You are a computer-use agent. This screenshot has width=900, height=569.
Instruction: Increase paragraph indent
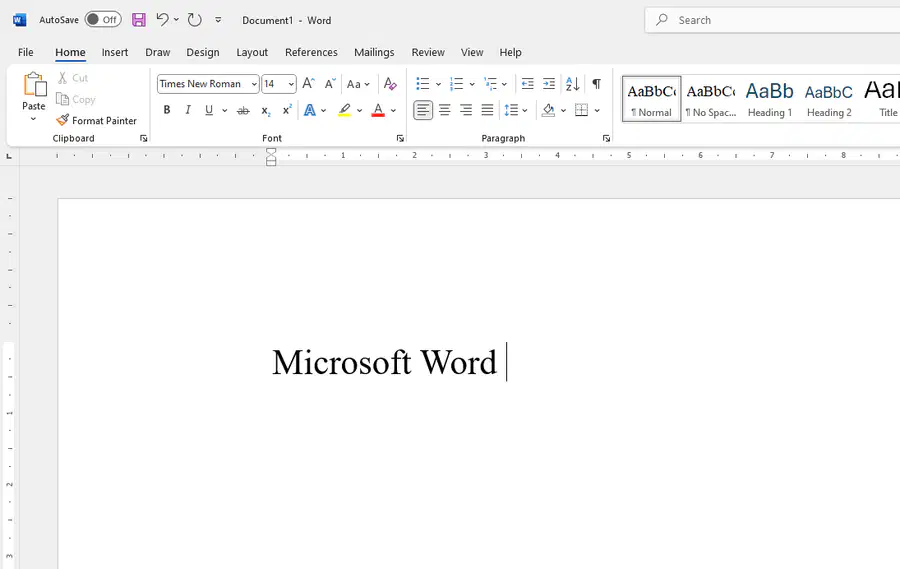[x=549, y=84]
